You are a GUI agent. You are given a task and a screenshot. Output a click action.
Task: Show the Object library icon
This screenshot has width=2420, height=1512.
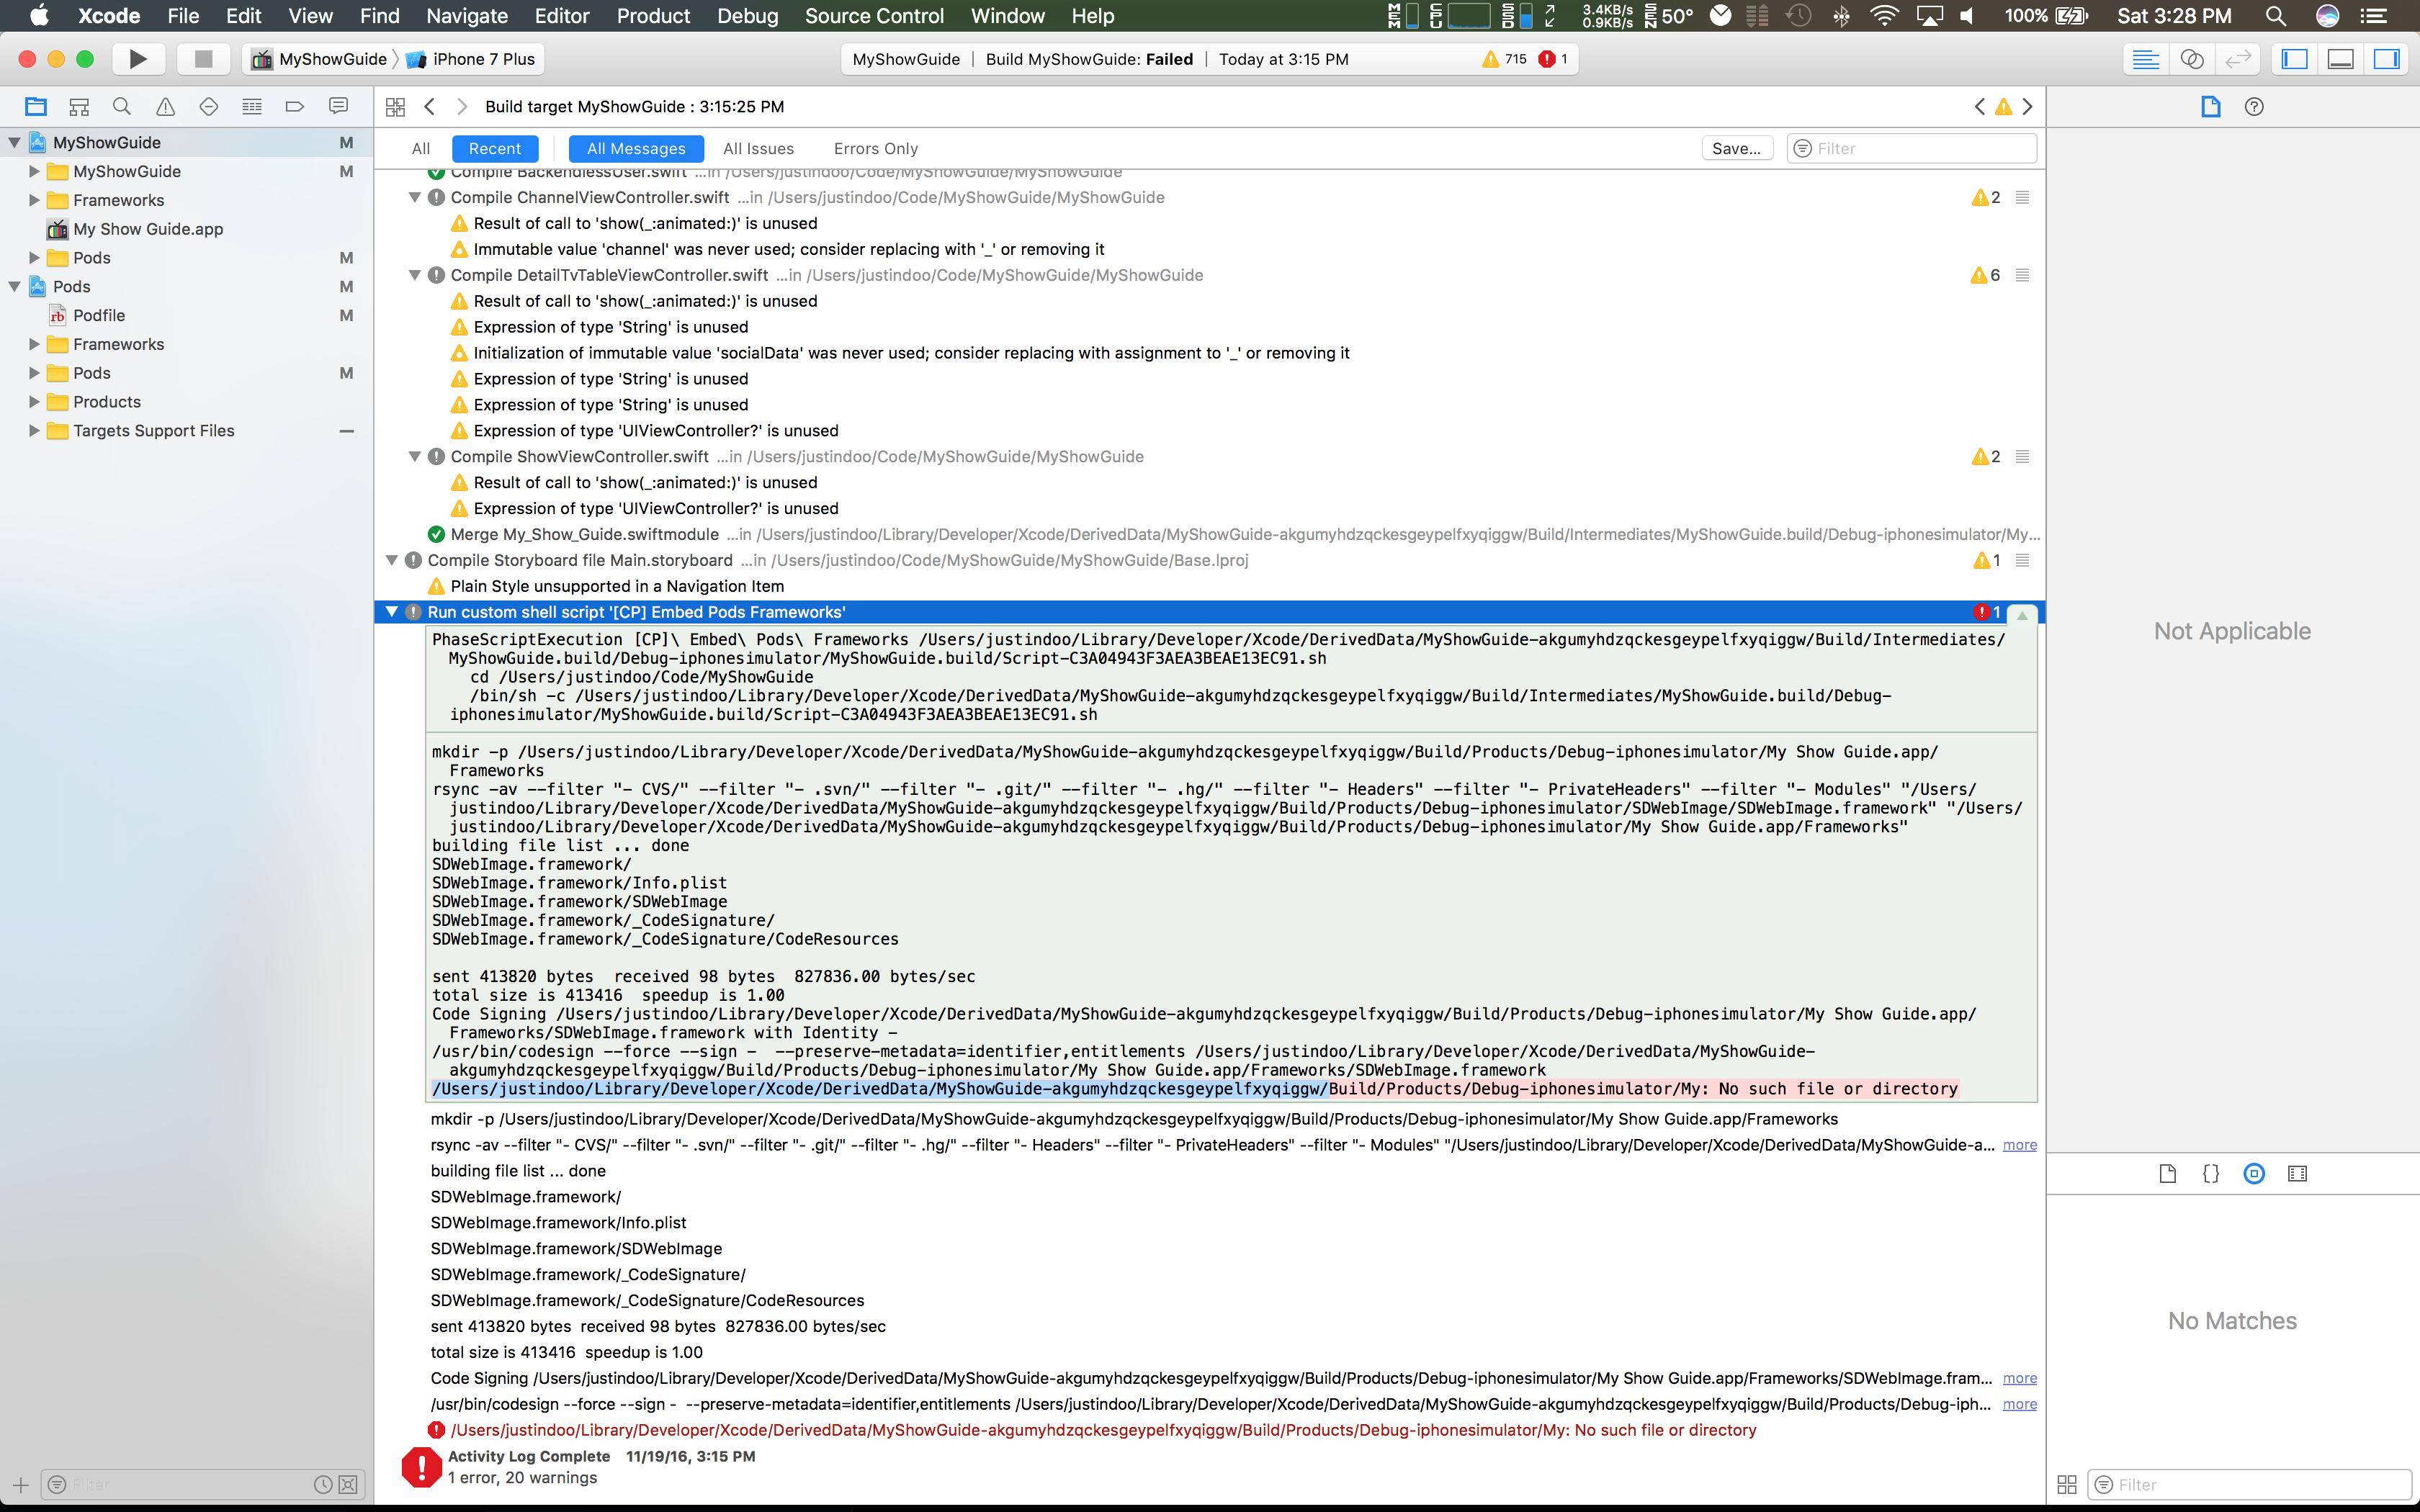(2254, 1173)
